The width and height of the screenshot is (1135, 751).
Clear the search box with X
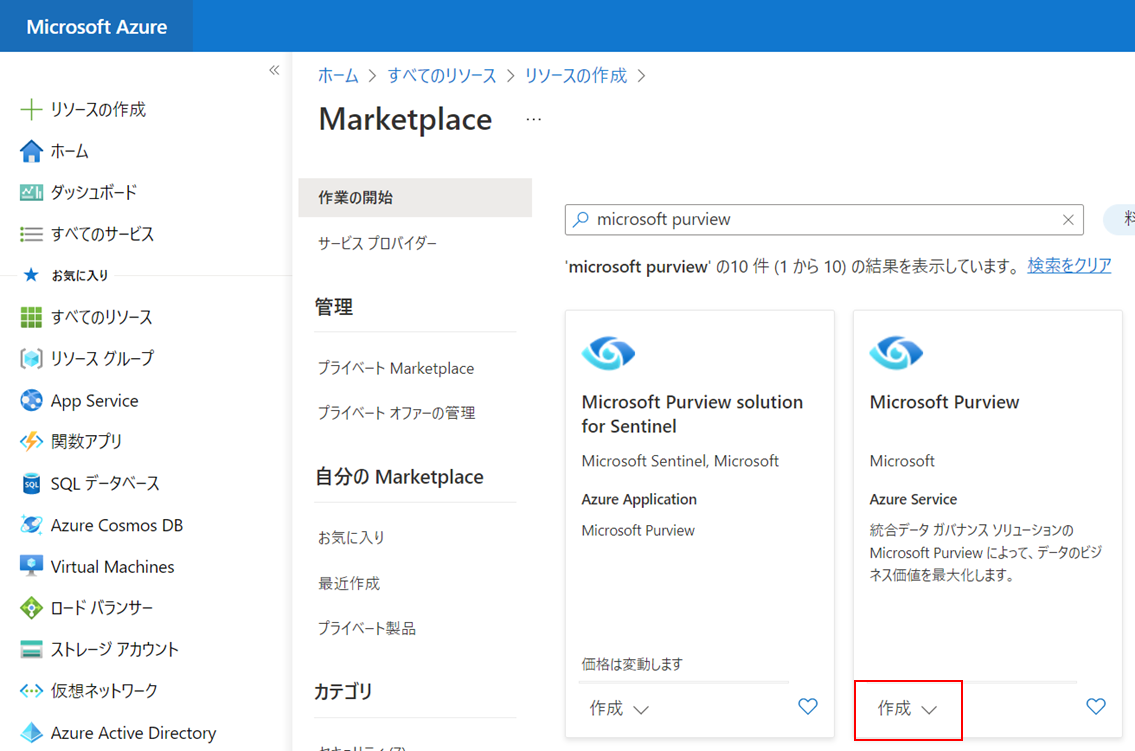pyautogui.click(x=1068, y=220)
